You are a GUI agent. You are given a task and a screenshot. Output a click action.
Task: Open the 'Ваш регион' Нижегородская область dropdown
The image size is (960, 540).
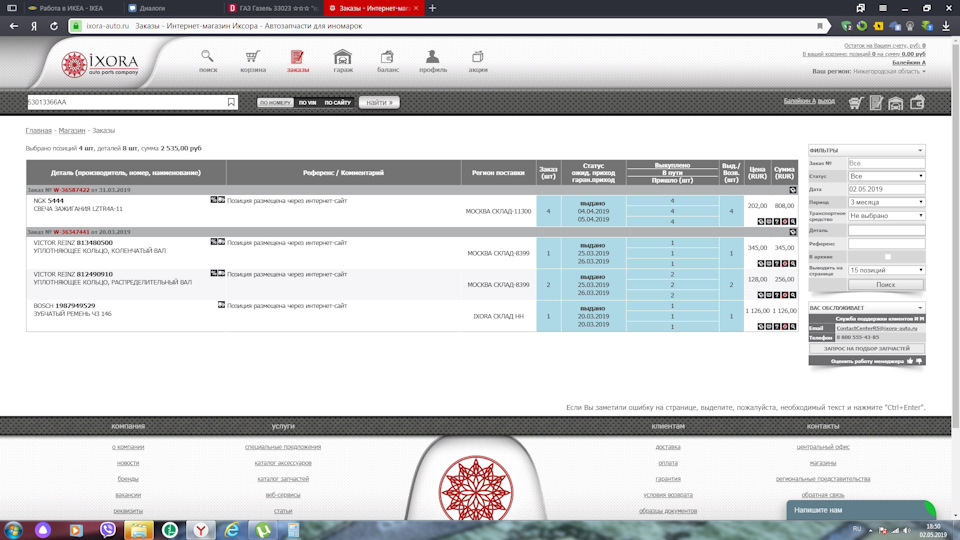(x=889, y=71)
